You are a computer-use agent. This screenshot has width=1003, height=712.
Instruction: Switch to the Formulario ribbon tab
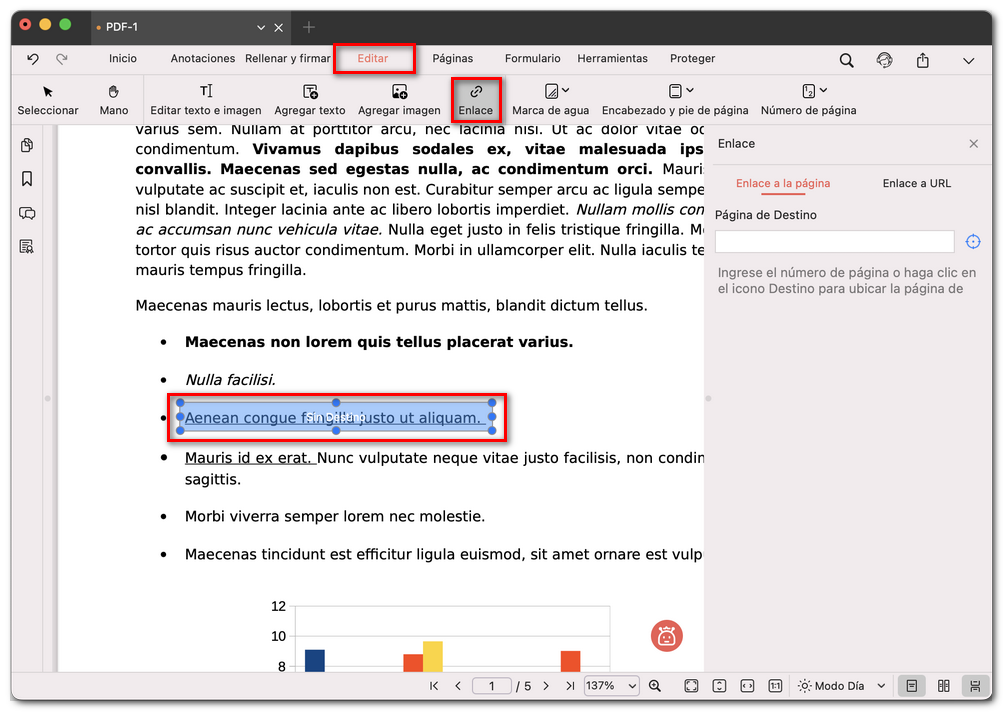533,58
